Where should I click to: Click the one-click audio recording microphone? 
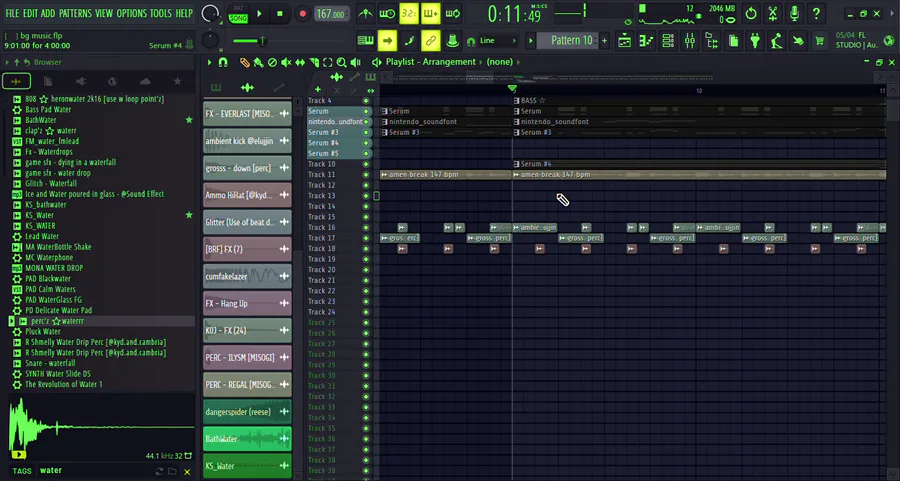click(794, 14)
